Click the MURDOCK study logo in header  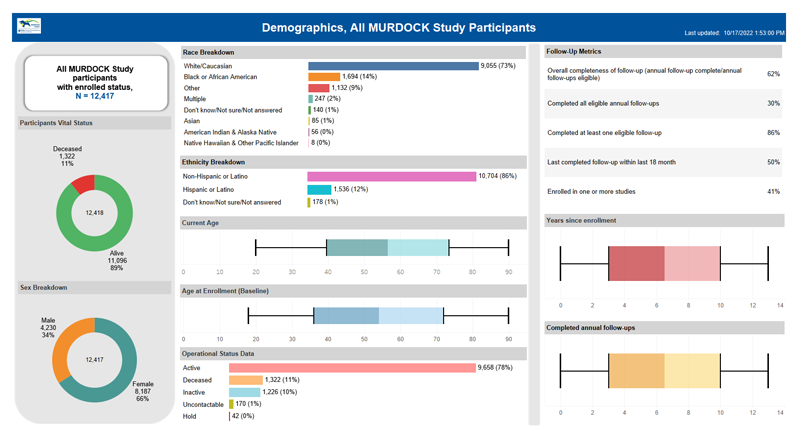[29, 26]
